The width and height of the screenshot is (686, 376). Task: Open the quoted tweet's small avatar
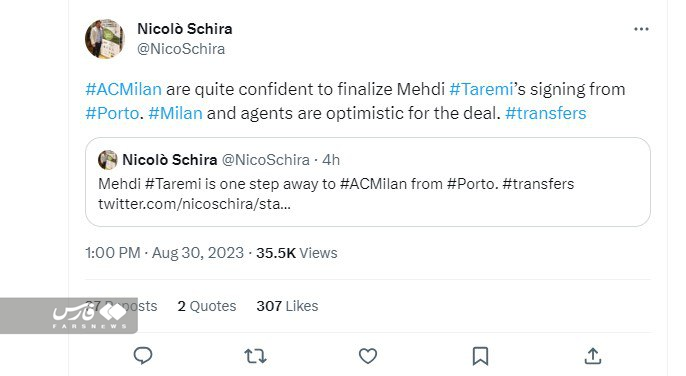[108, 160]
